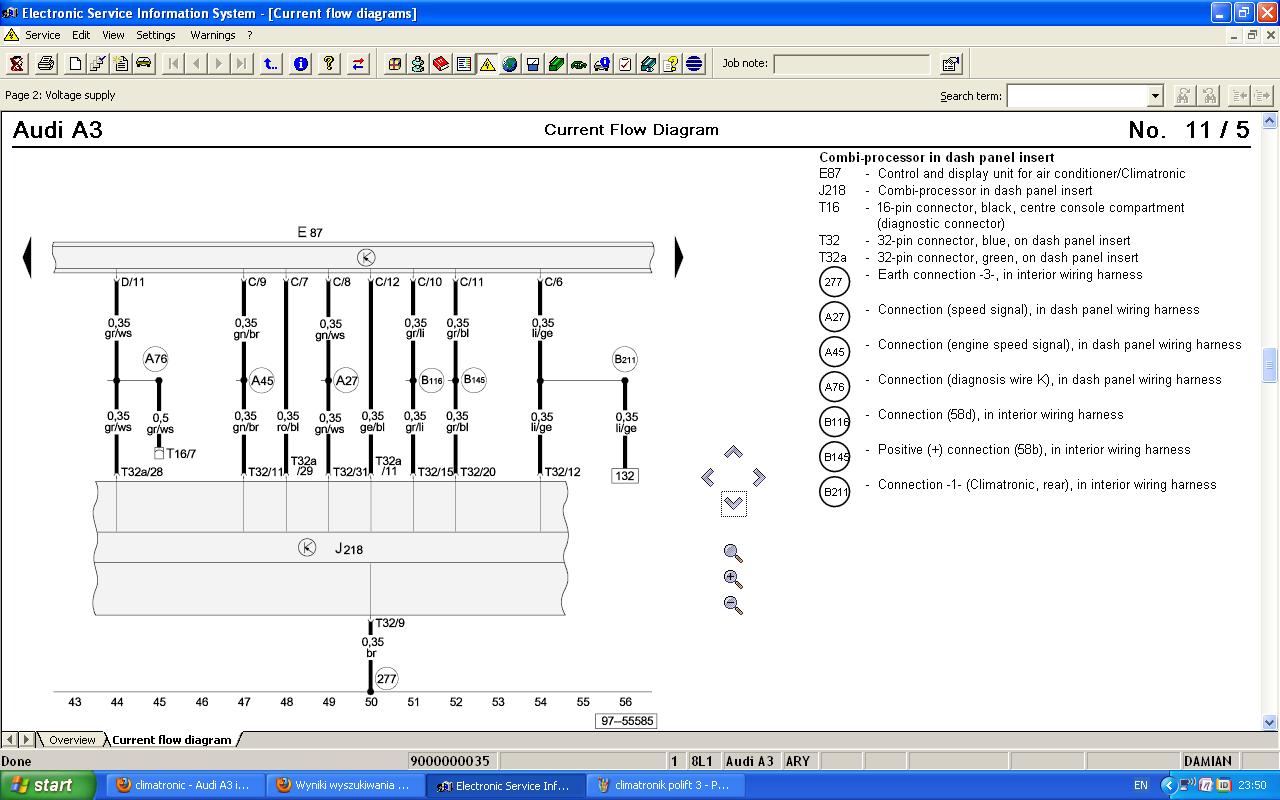Open the document with checkmark icon

(x=98, y=64)
